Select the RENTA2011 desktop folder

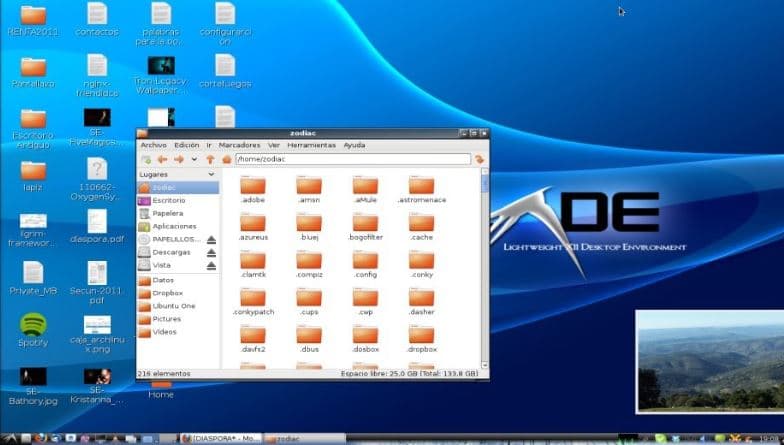[33, 20]
